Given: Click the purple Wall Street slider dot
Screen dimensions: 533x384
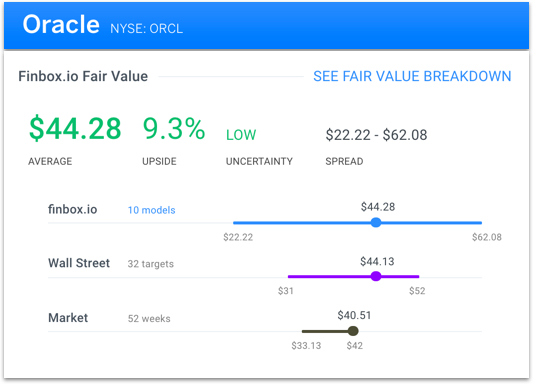Looking at the screenshot, I should point(376,276).
